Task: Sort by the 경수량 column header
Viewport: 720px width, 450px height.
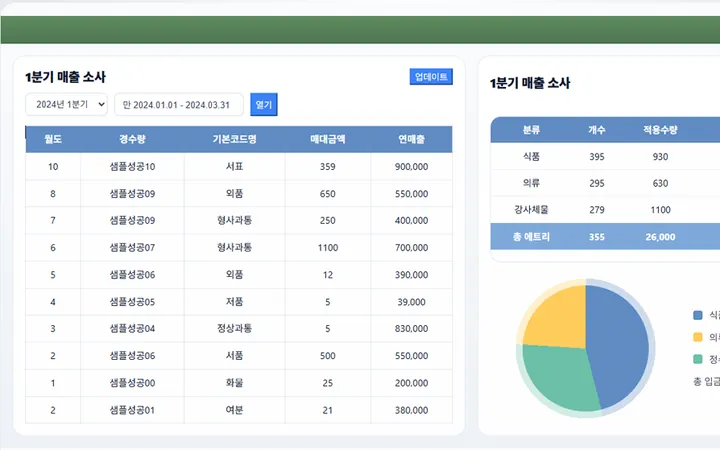Action: pos(132,139)
